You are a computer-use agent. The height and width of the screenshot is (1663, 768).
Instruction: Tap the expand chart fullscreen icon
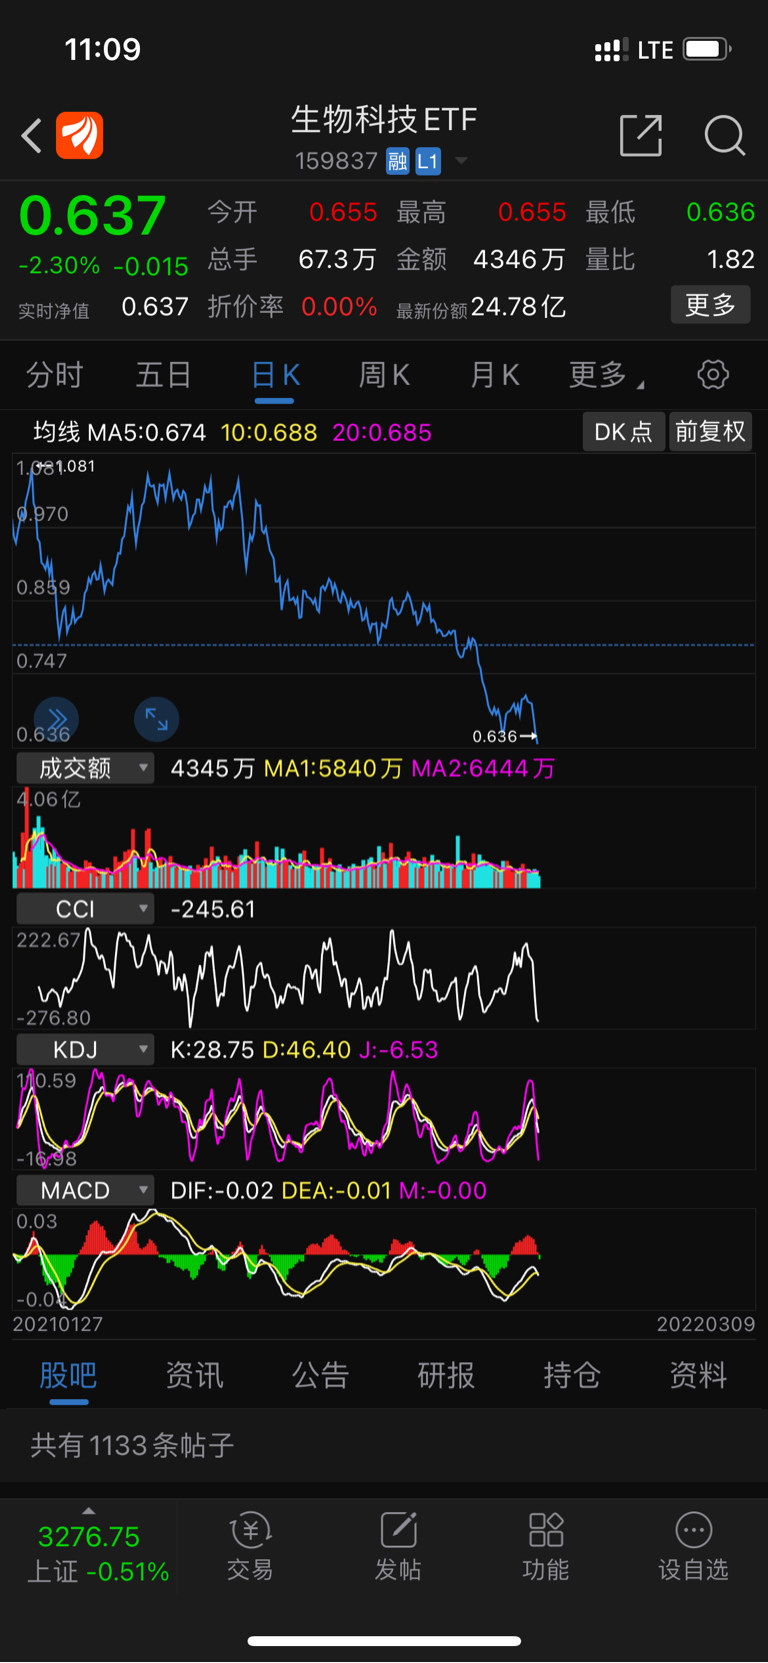pyautogui.click(x=157, y=718)
